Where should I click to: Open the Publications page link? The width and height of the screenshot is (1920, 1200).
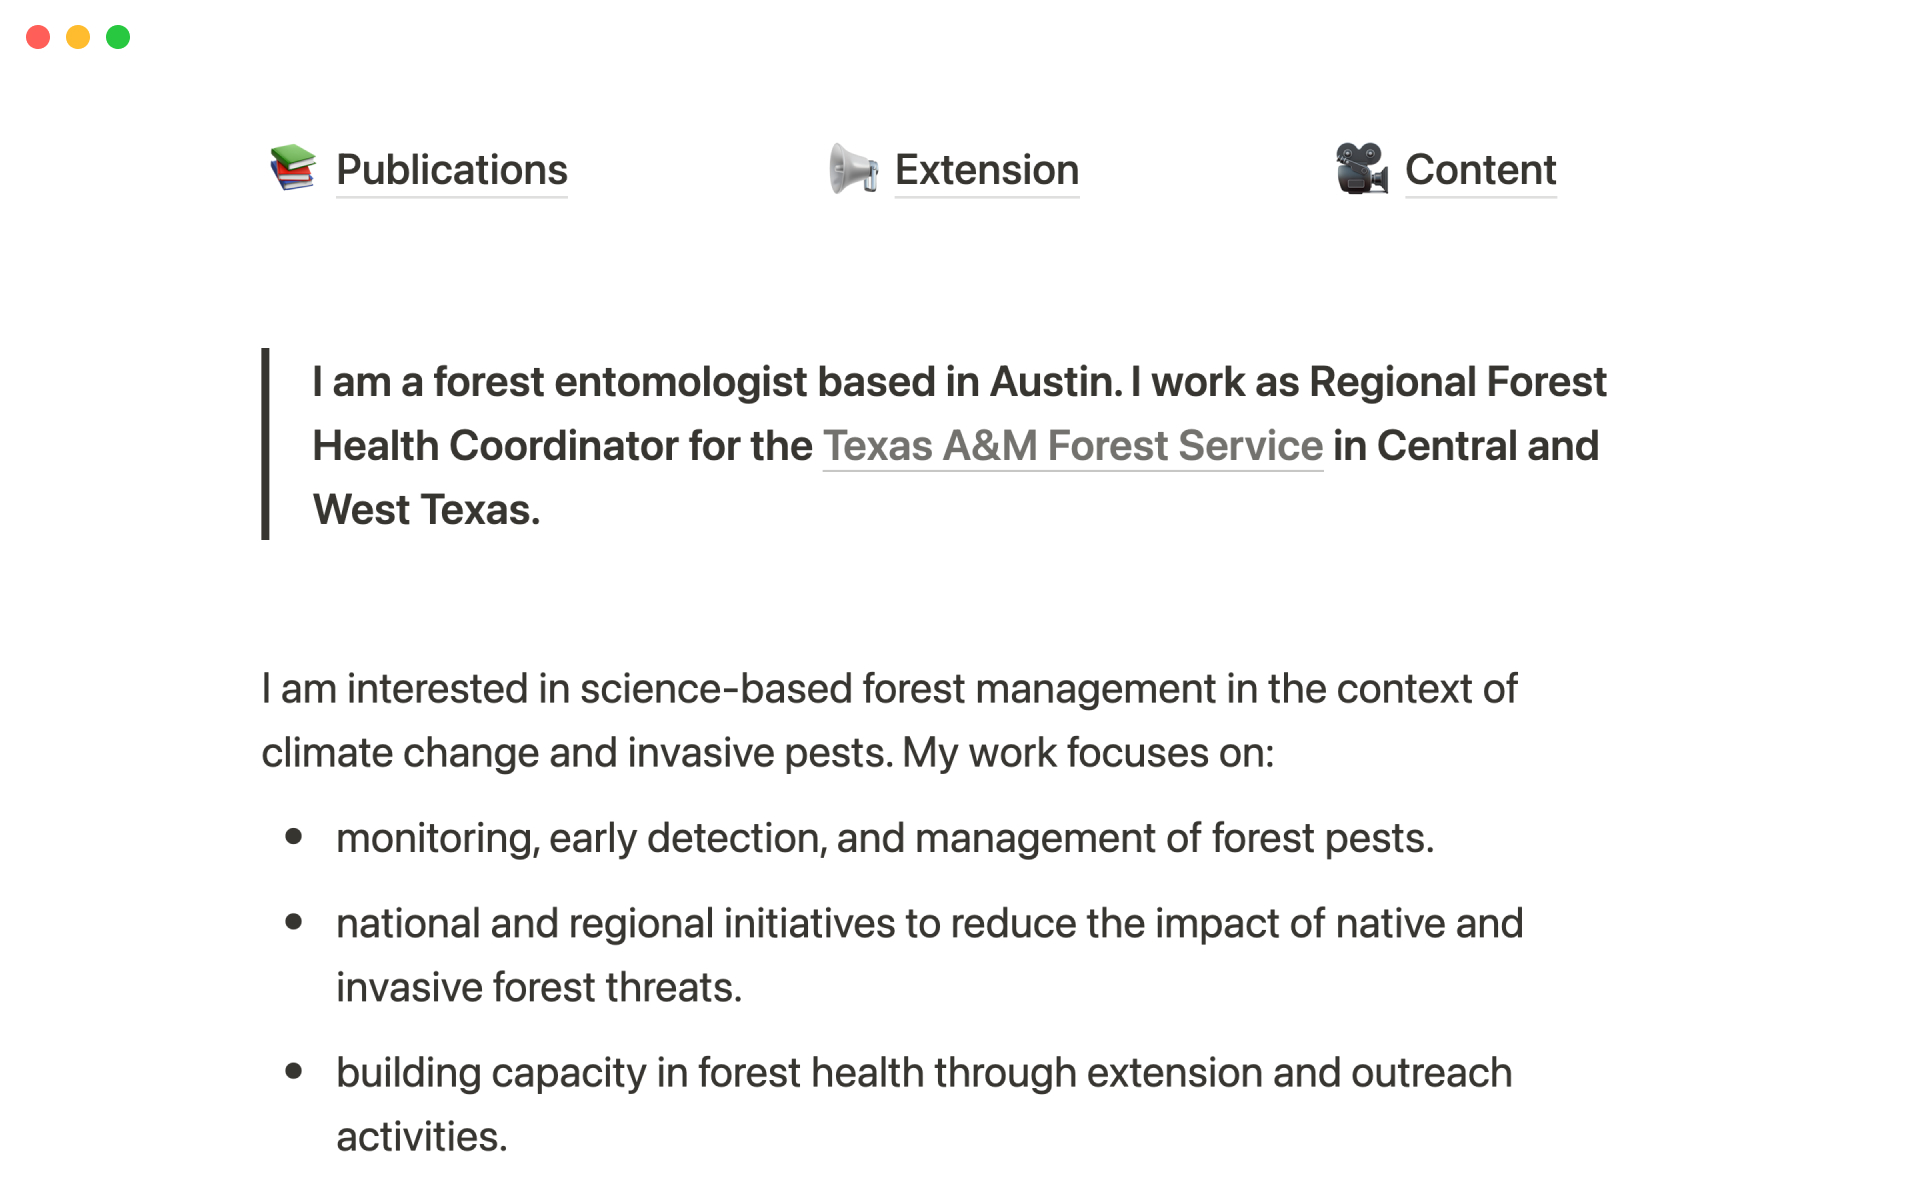[x=452, y=170]
